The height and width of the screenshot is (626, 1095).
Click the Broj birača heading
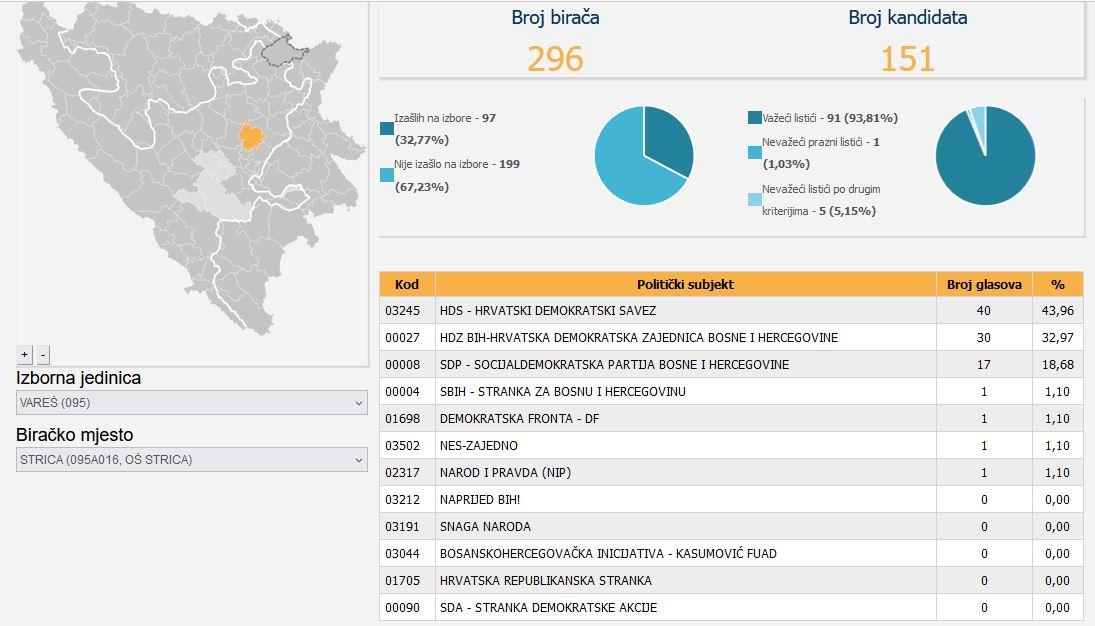point(555,17)
